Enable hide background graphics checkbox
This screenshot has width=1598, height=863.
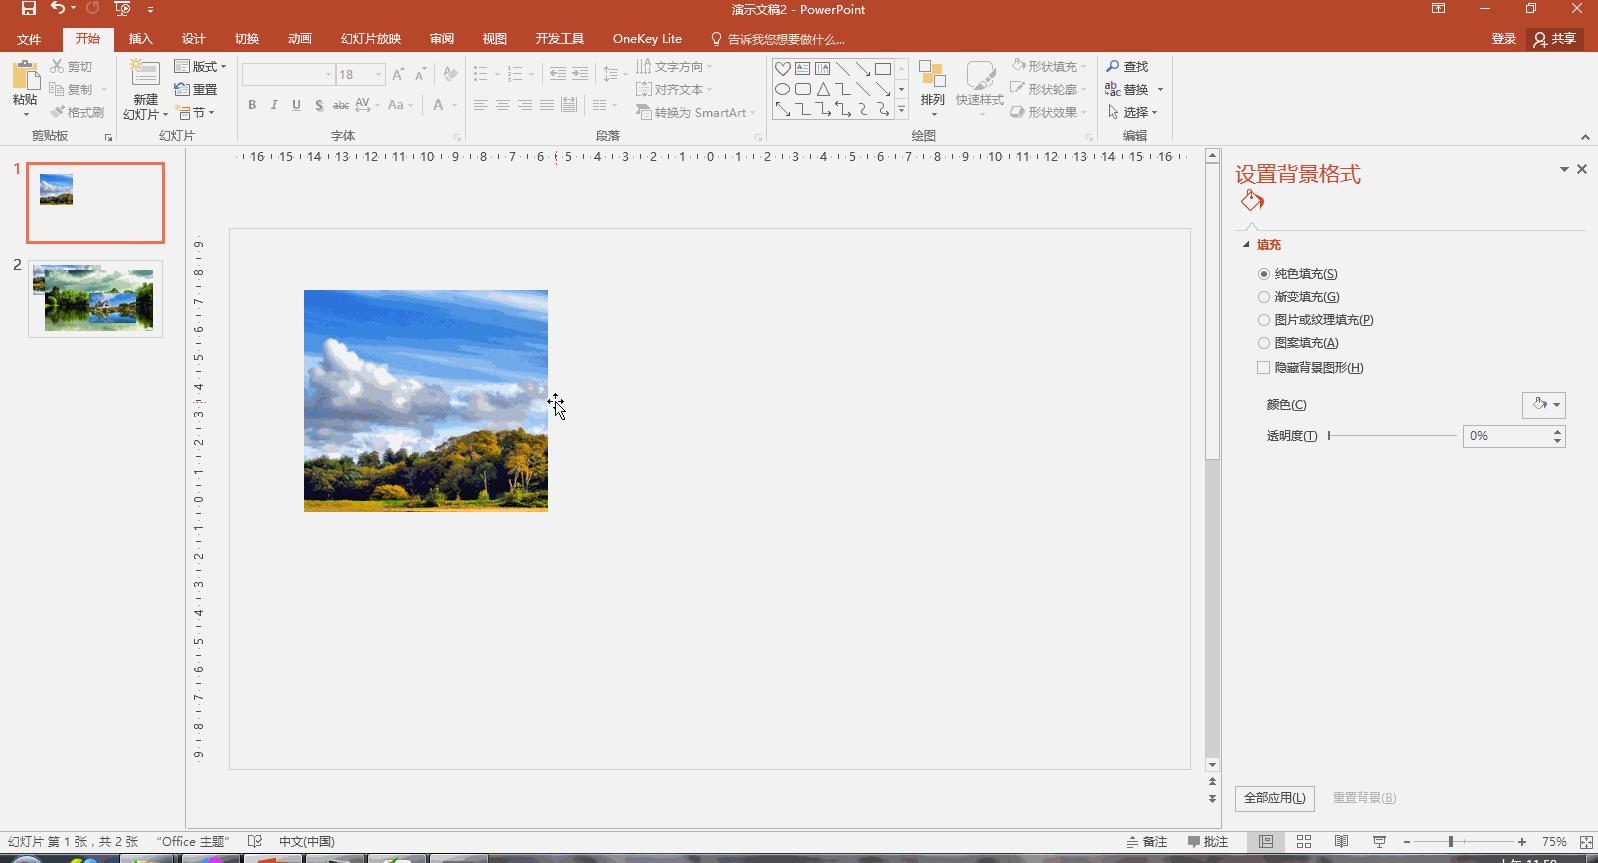1264,368
